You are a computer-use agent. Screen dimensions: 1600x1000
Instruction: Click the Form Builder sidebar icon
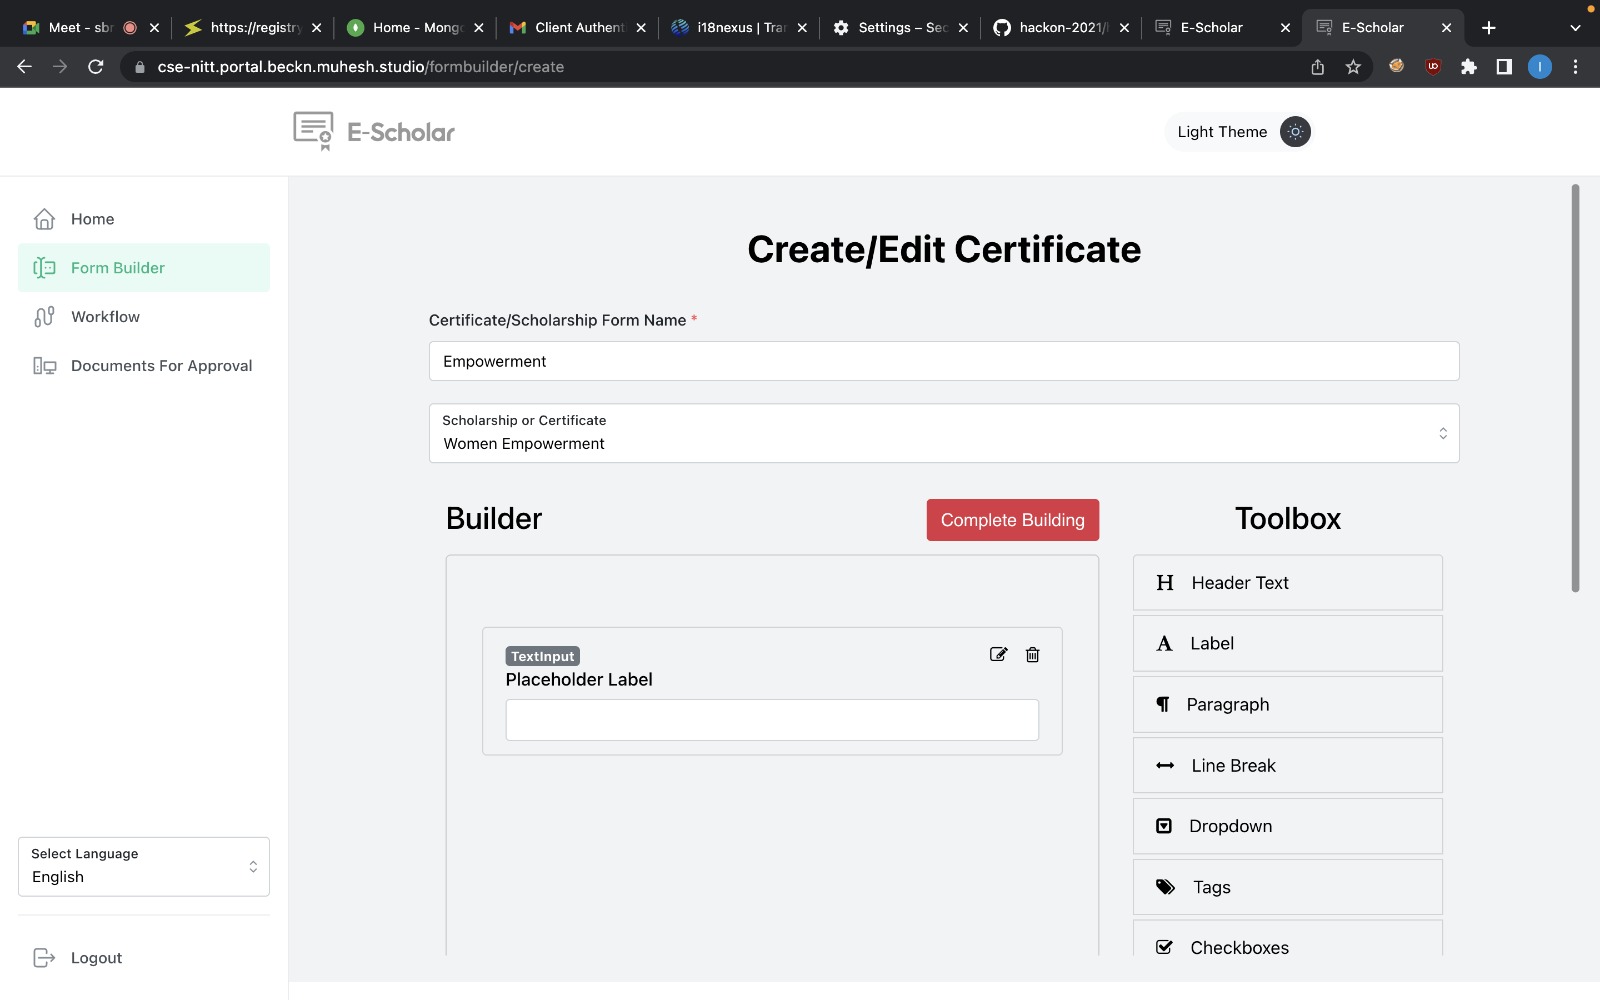click(x=44, y=268)
